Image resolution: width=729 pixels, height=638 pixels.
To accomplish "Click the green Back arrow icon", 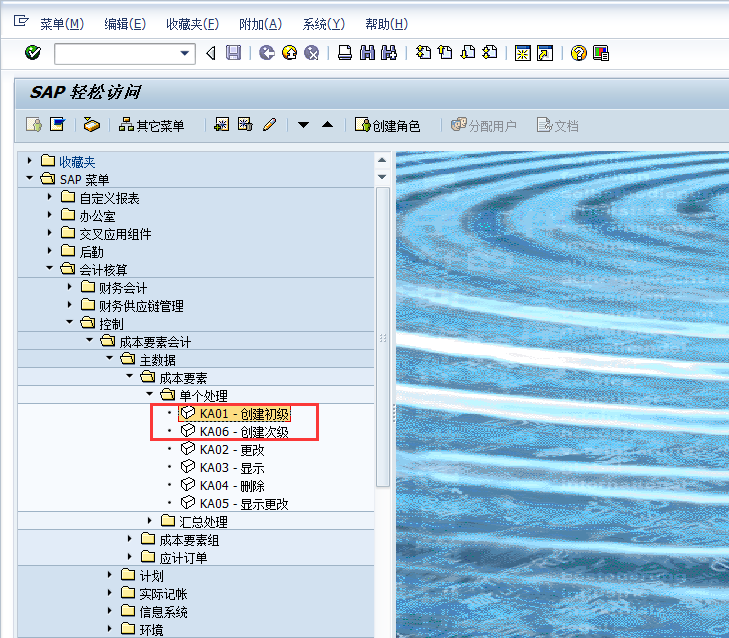I will tap(267, 53).
